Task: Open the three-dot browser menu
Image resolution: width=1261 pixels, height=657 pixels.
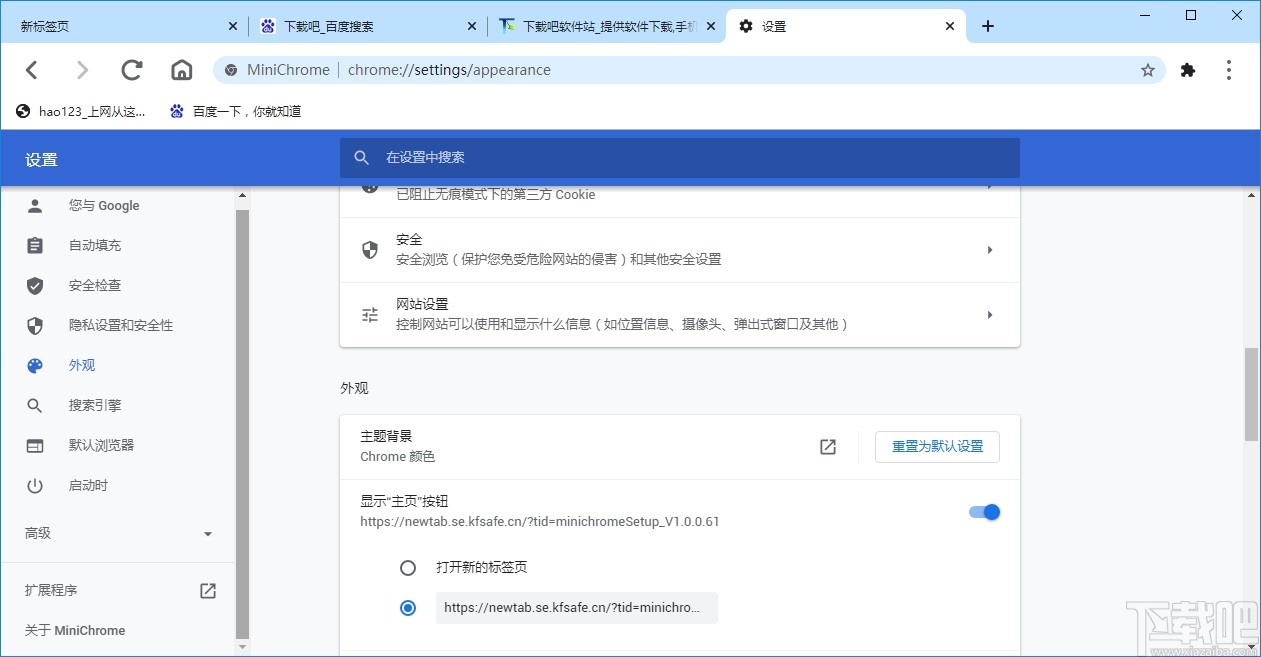Action: click(x=1229, y=70)
